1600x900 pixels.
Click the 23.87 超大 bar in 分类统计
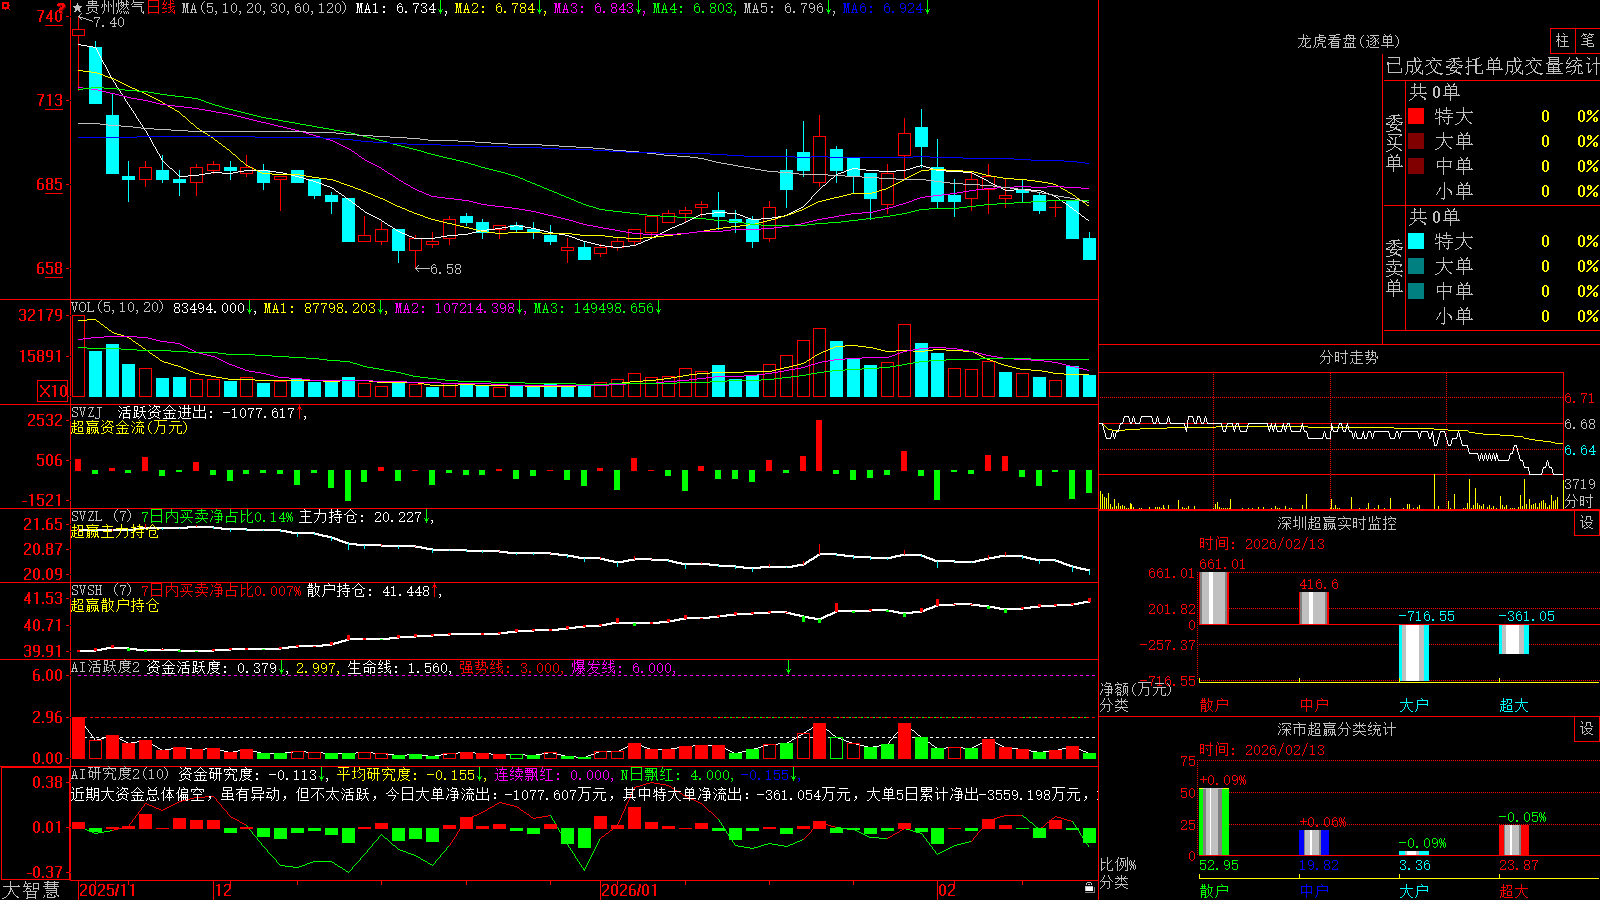[x=1514, y=840]
